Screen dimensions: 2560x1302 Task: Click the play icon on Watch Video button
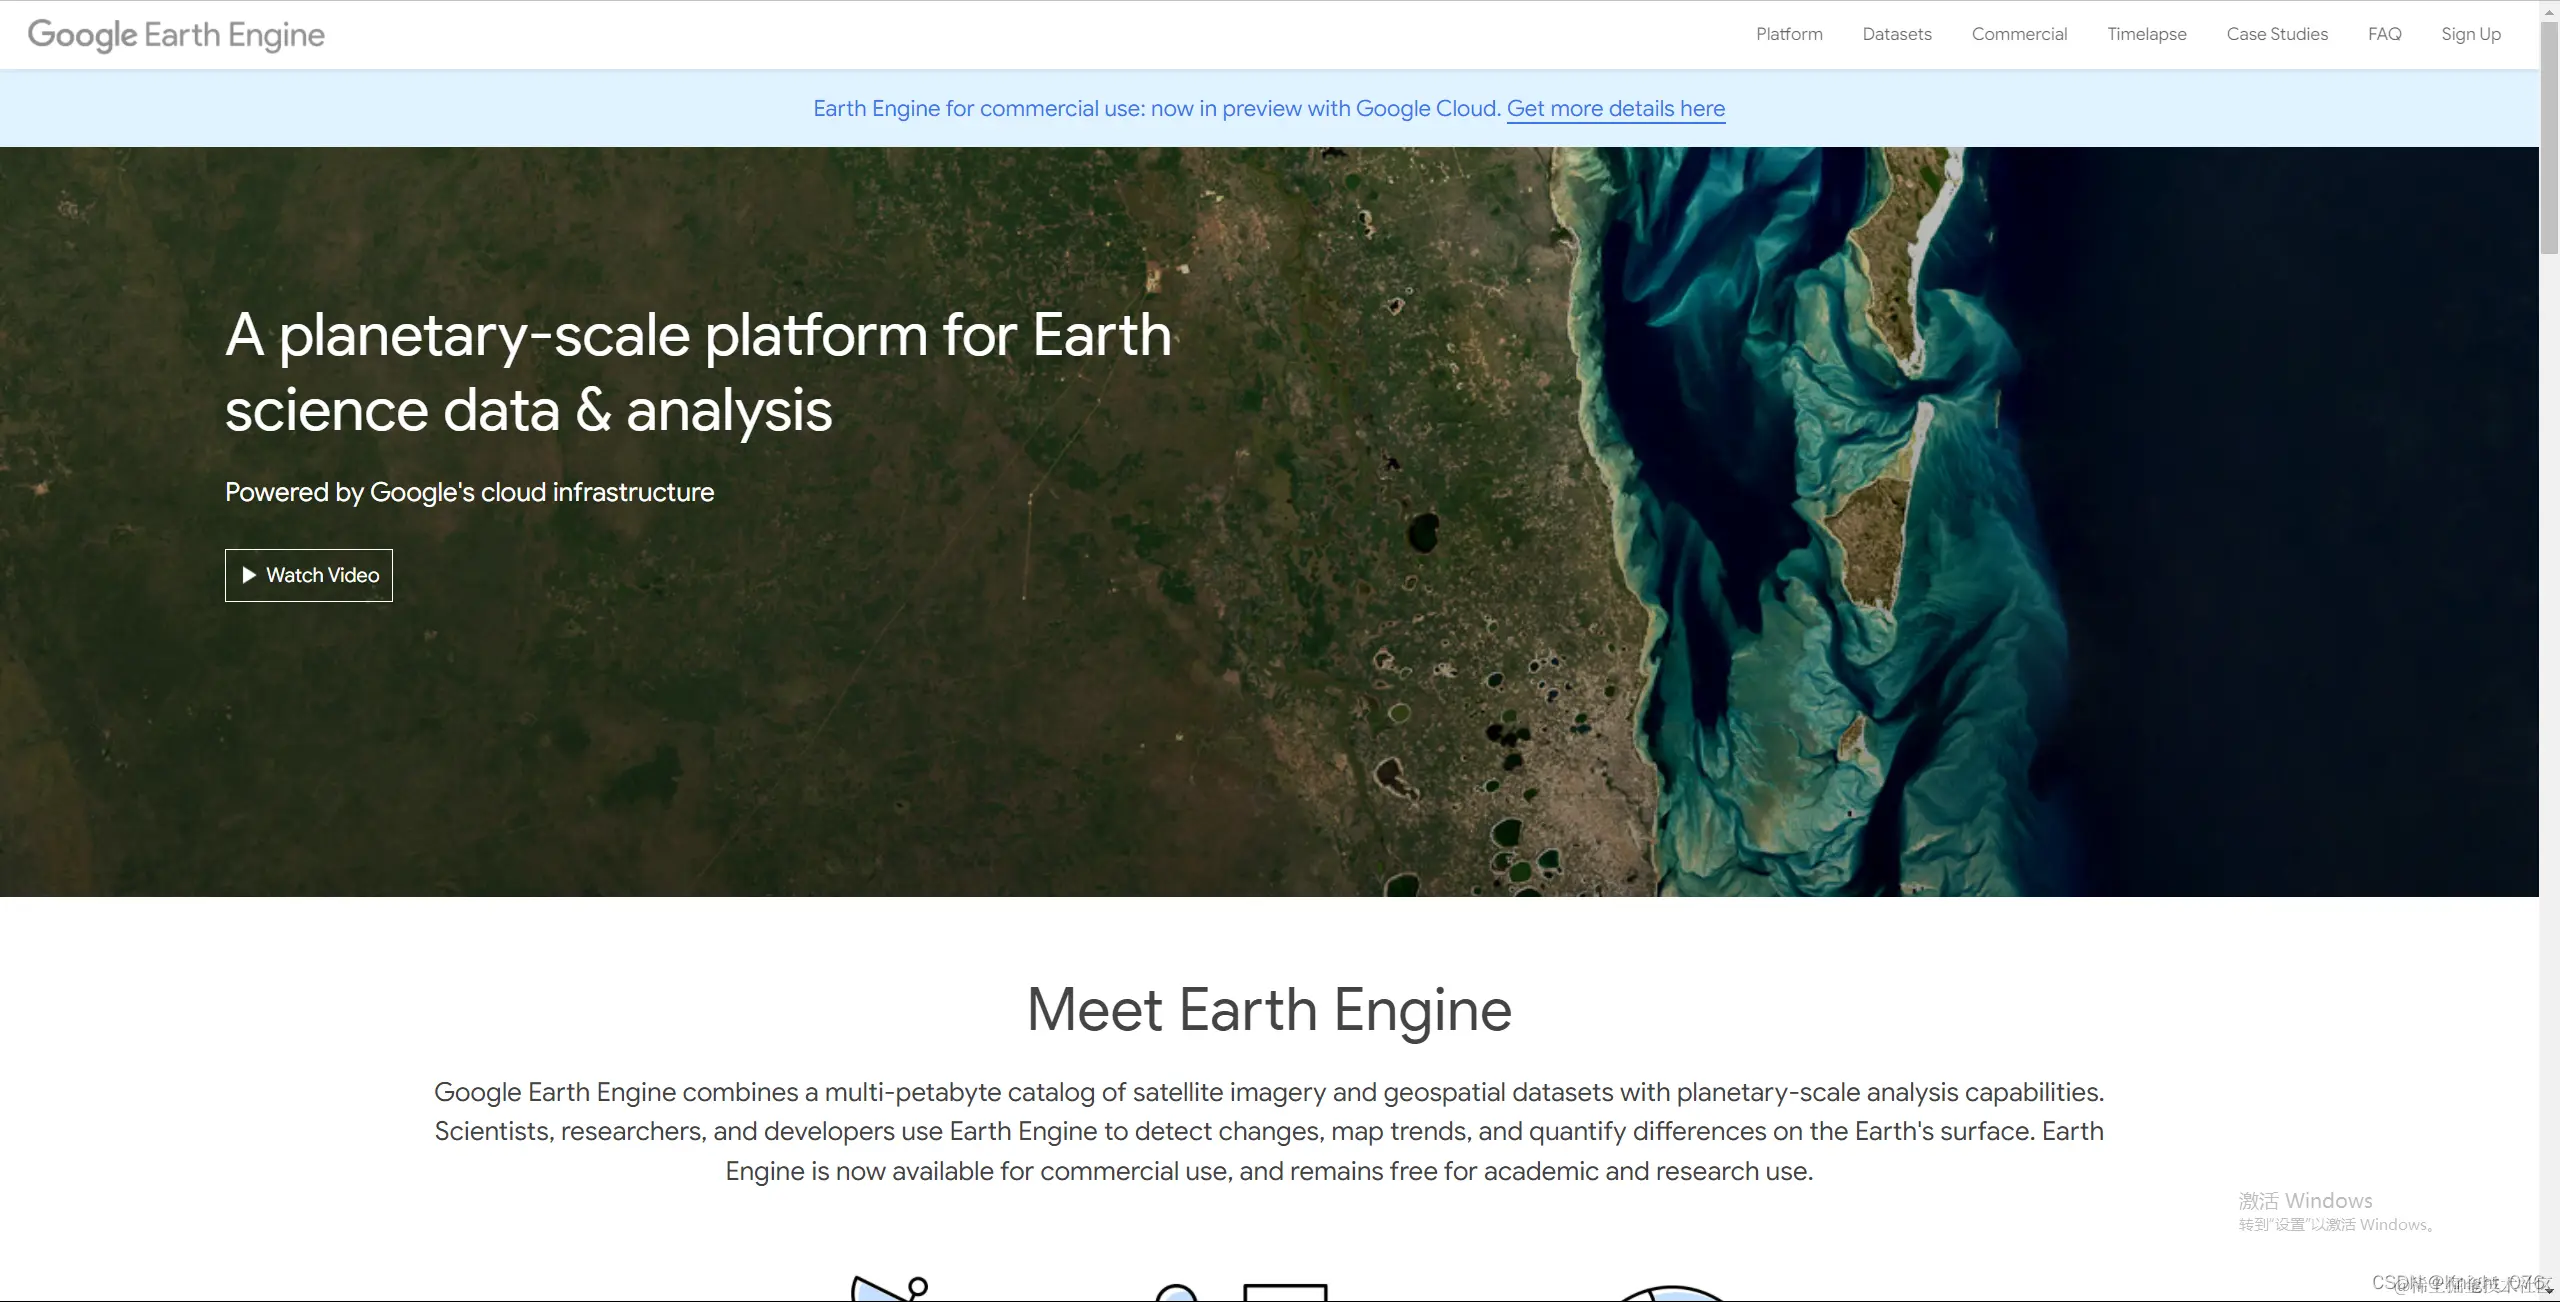pos(248,575)
